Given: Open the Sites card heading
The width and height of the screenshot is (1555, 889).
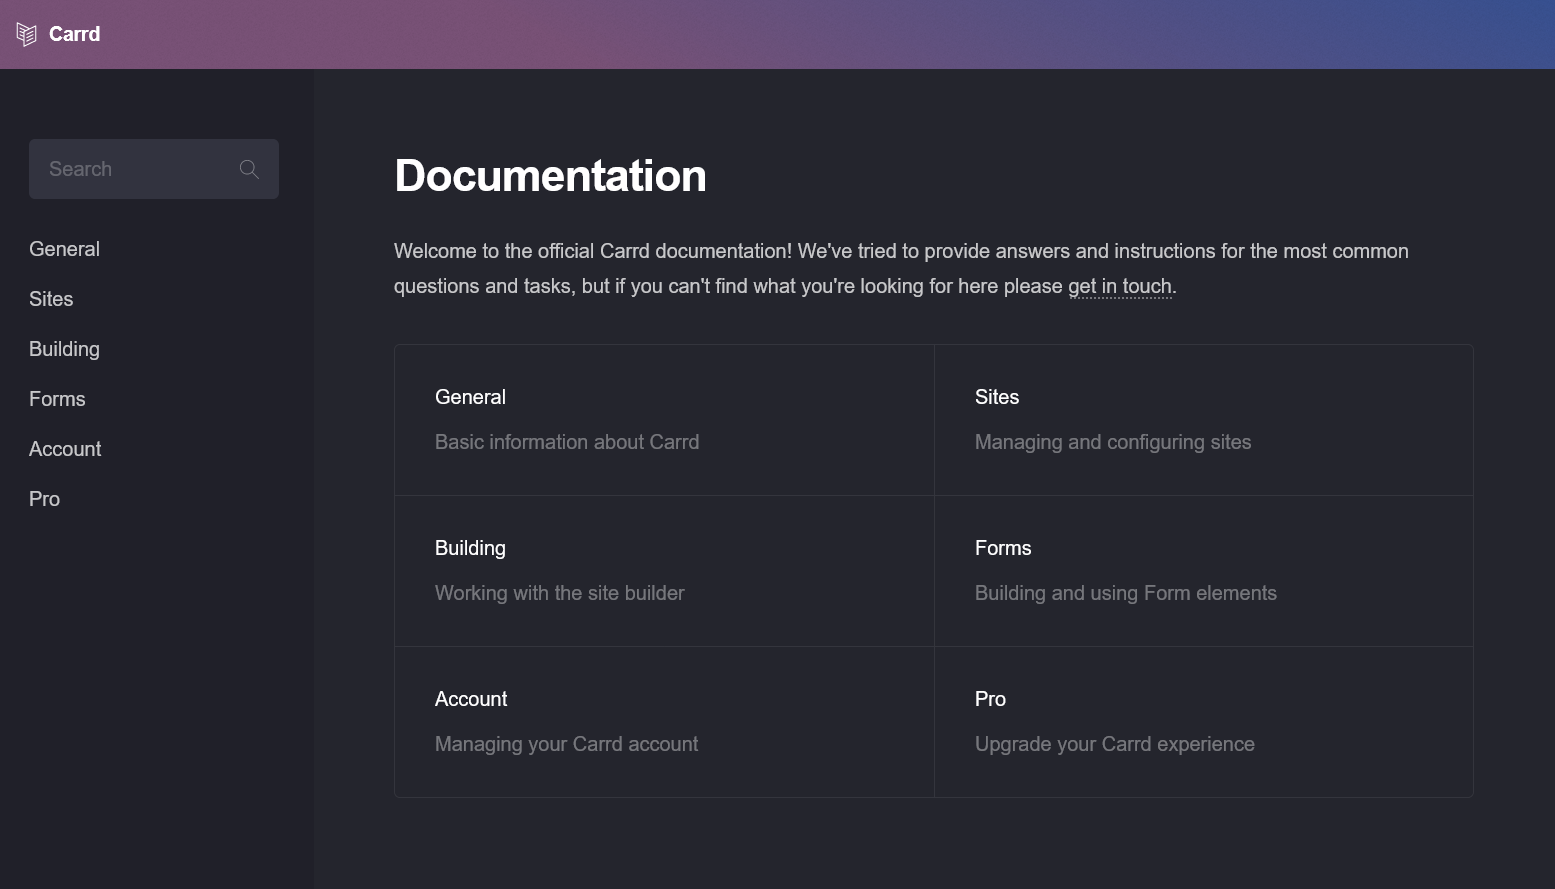Looking at the screenshot, I should click(996, 397).
